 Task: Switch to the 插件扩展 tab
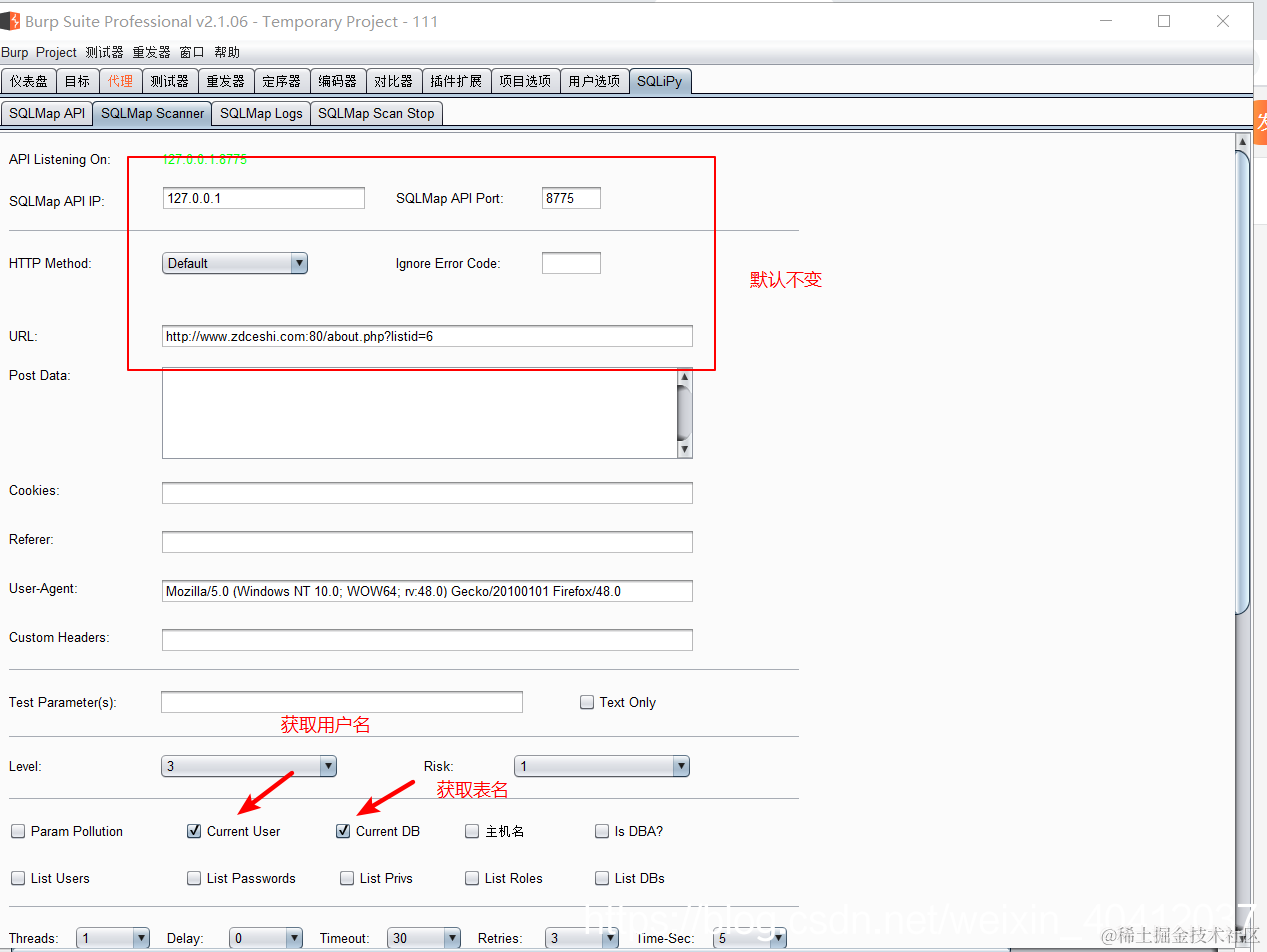click(x=457, y=81)
